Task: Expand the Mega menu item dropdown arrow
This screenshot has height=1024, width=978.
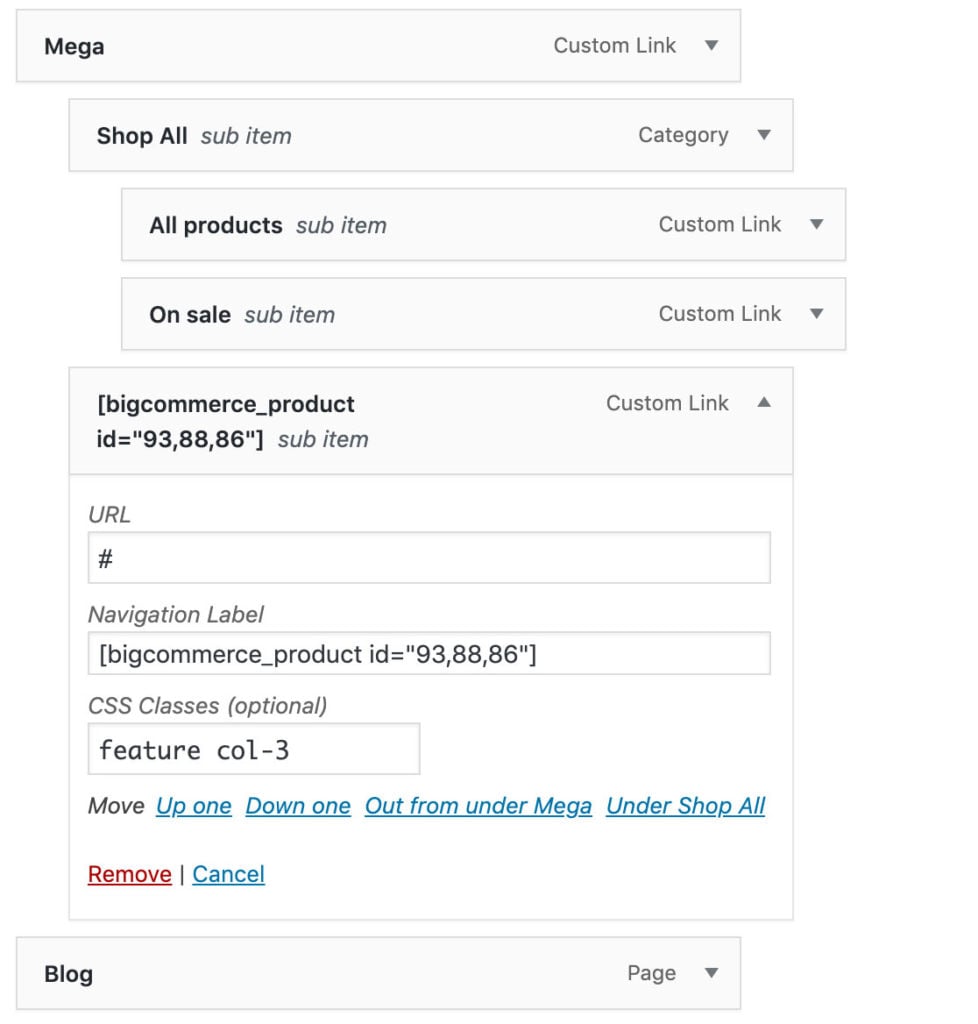Action: coord(710,45)
